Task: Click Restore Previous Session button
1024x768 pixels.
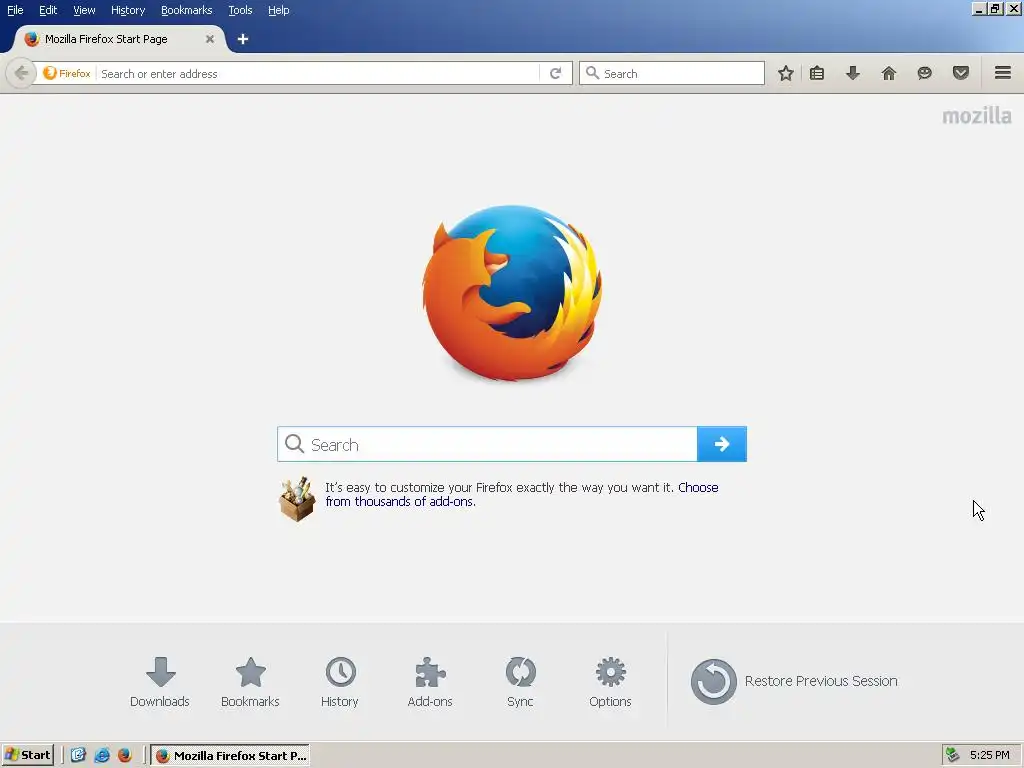Action: point(794,681)
